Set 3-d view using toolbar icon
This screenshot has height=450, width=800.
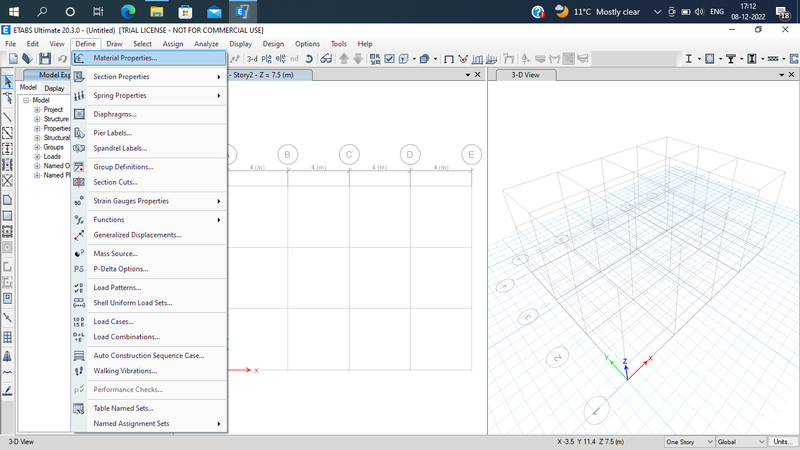(252, 59)
